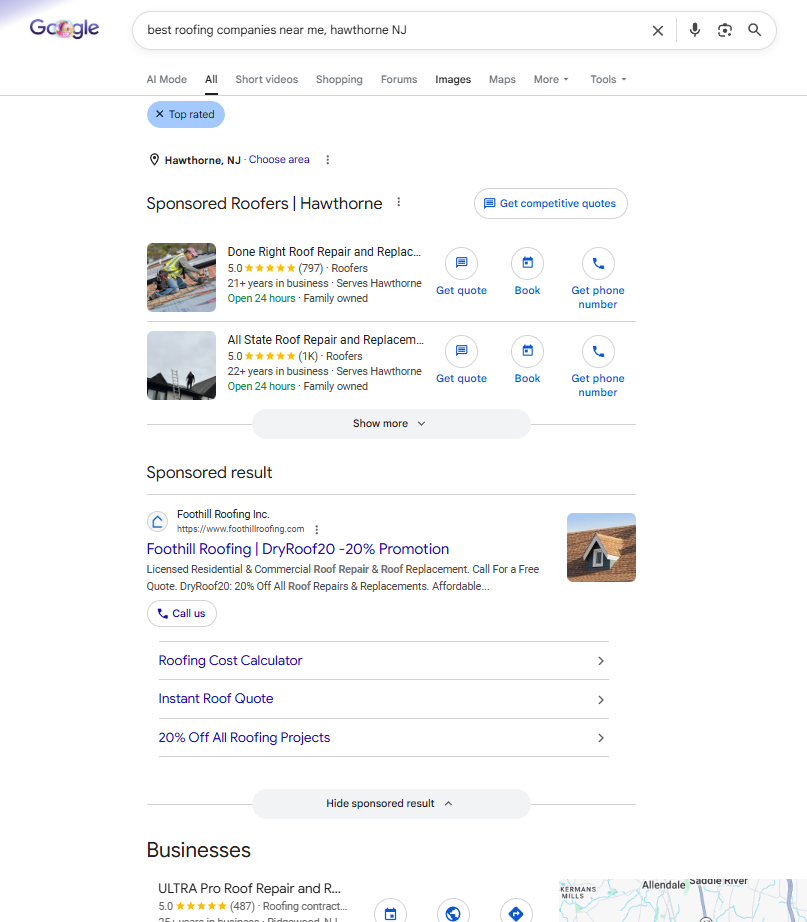Image resolution: width=807 pixels, height=922 pixels.
Task: Open ULTRA Pro Roof website globe icon
Action: pyautogui.click(x=453, y=913)
